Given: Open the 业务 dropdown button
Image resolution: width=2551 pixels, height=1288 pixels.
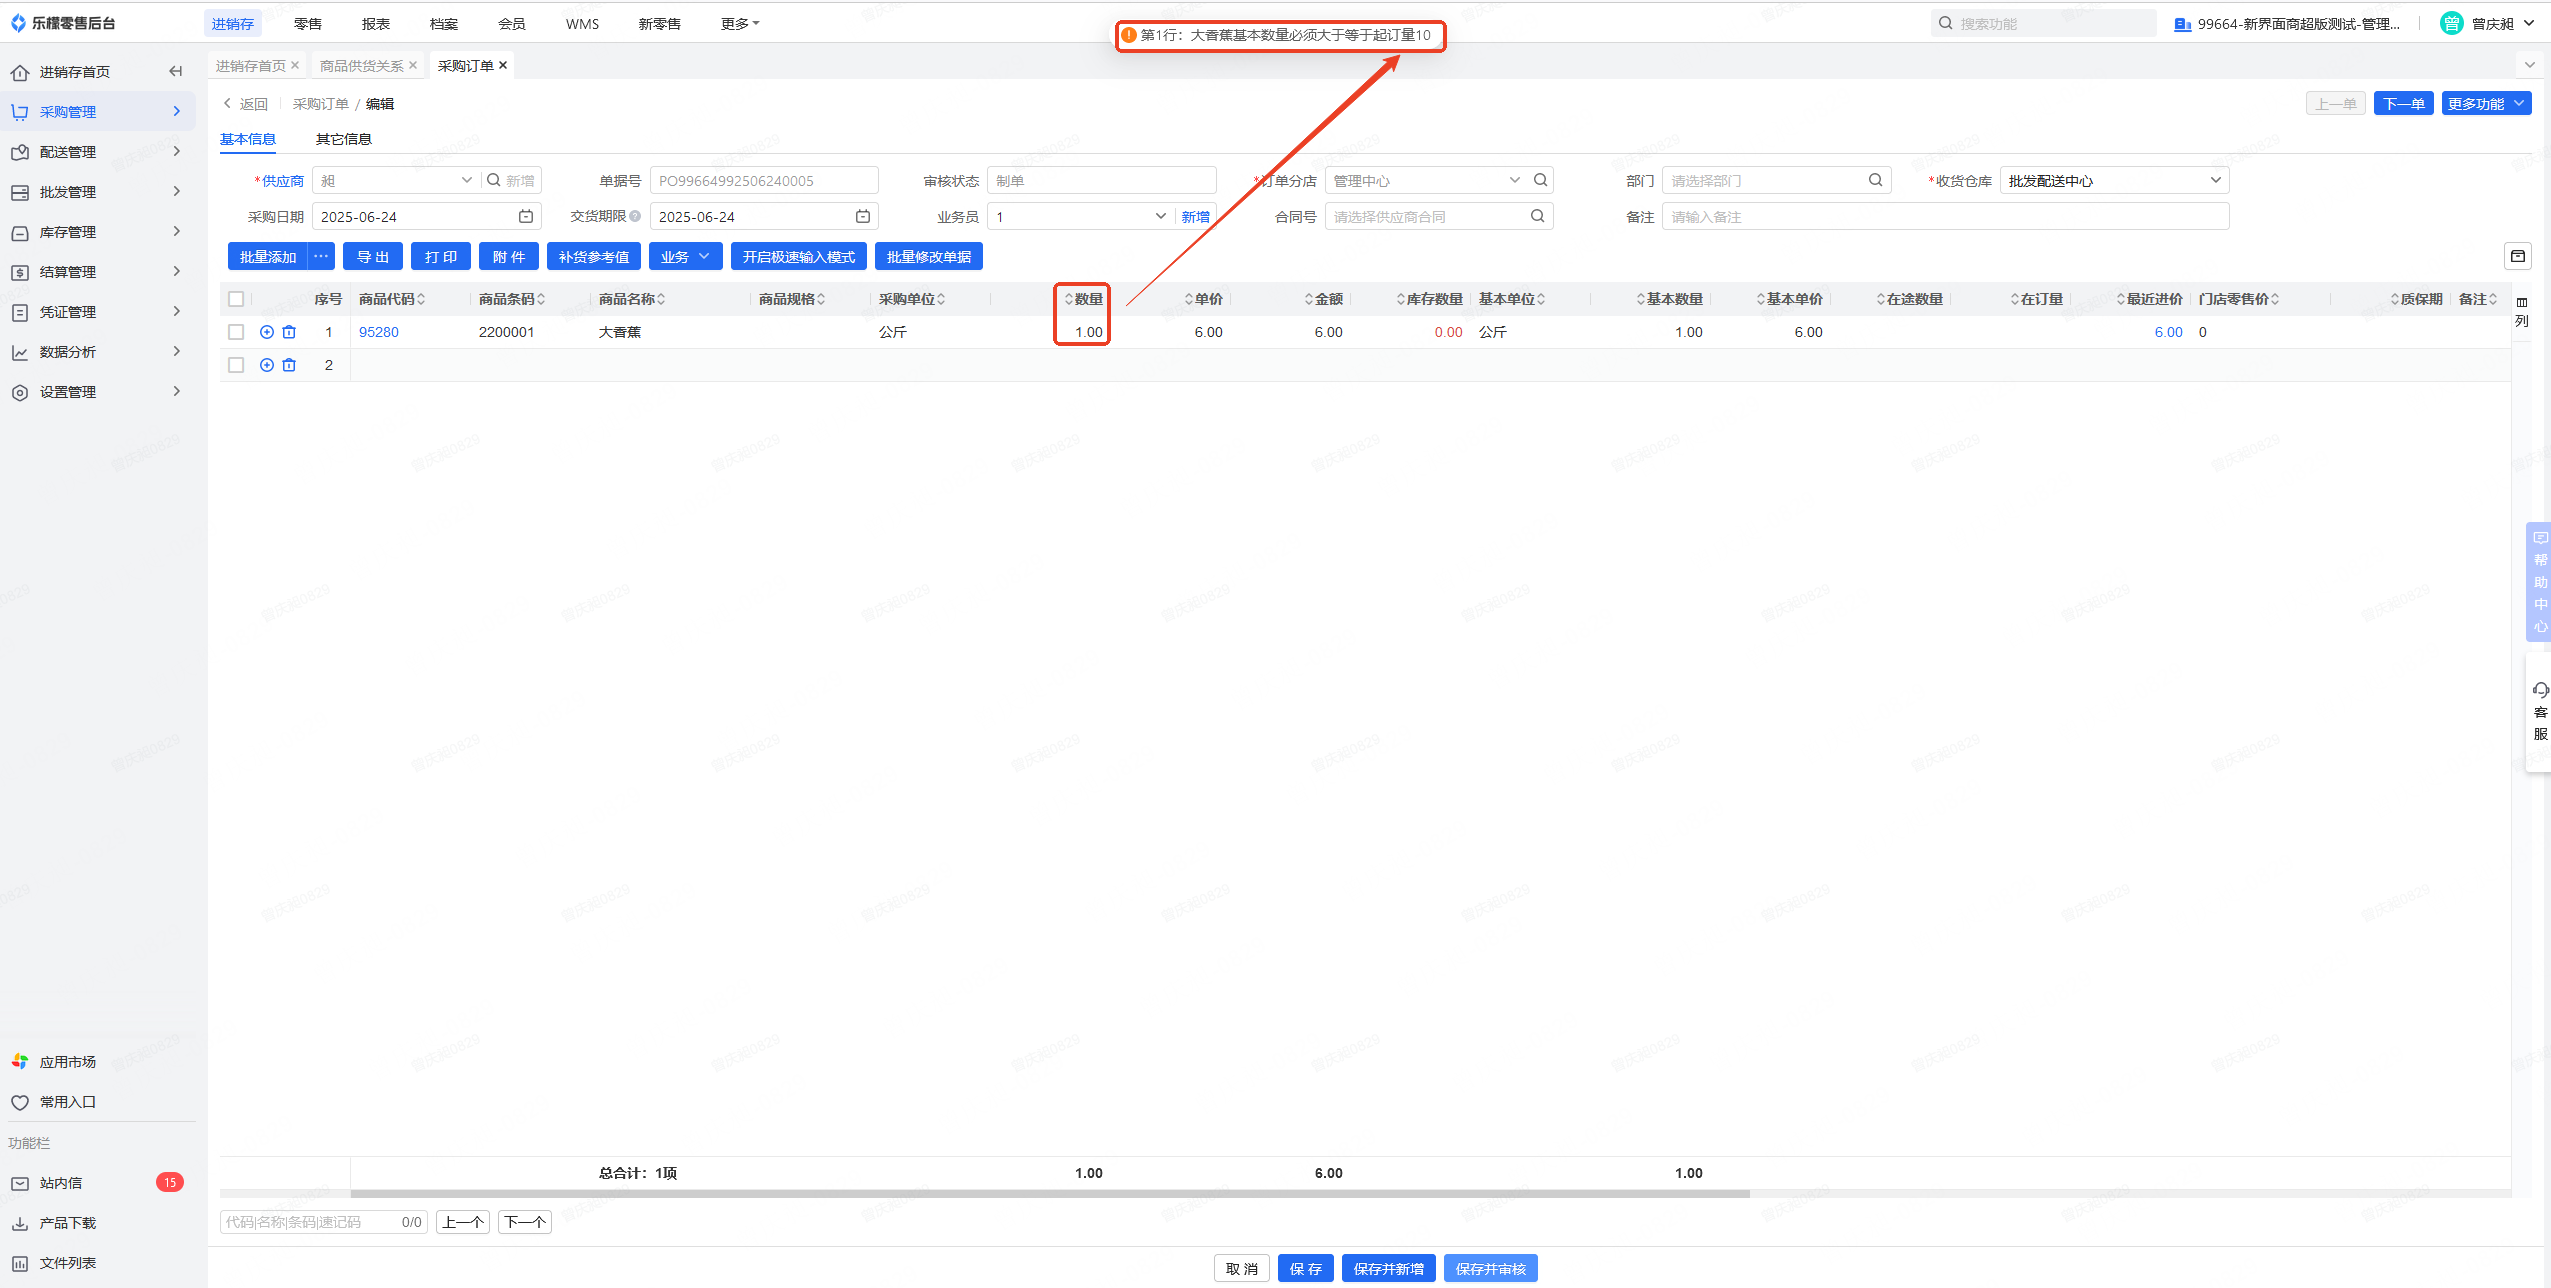Looking at the screenshot, I should tap(685, 256).
